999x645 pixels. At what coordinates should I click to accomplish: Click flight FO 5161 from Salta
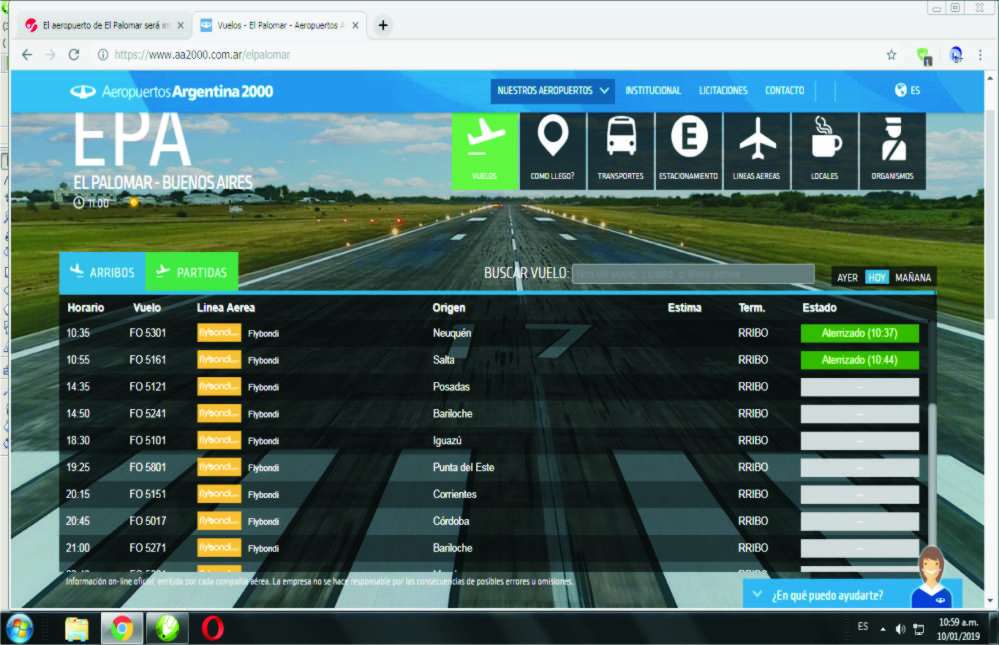(492, 360)
